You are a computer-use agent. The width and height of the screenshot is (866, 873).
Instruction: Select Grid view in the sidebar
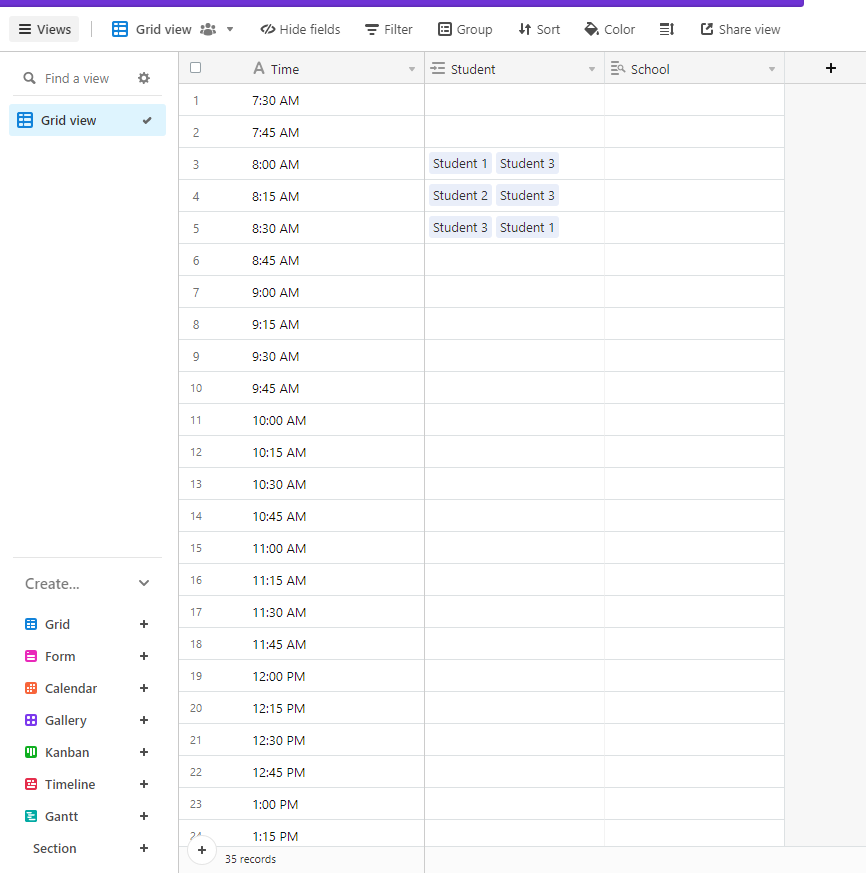(x=87, y=120)
